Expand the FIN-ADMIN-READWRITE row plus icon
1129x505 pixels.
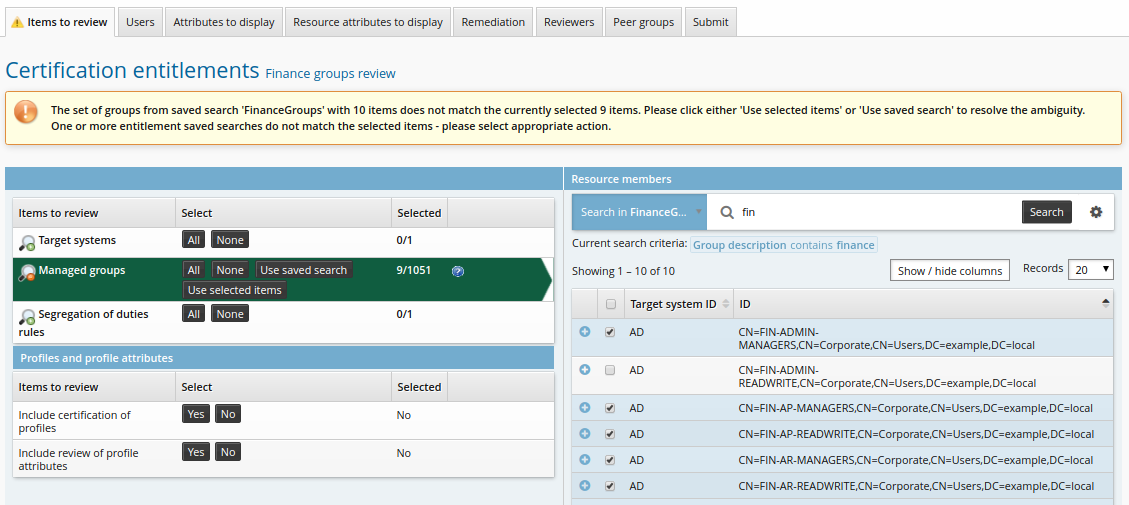click(585, 370)
